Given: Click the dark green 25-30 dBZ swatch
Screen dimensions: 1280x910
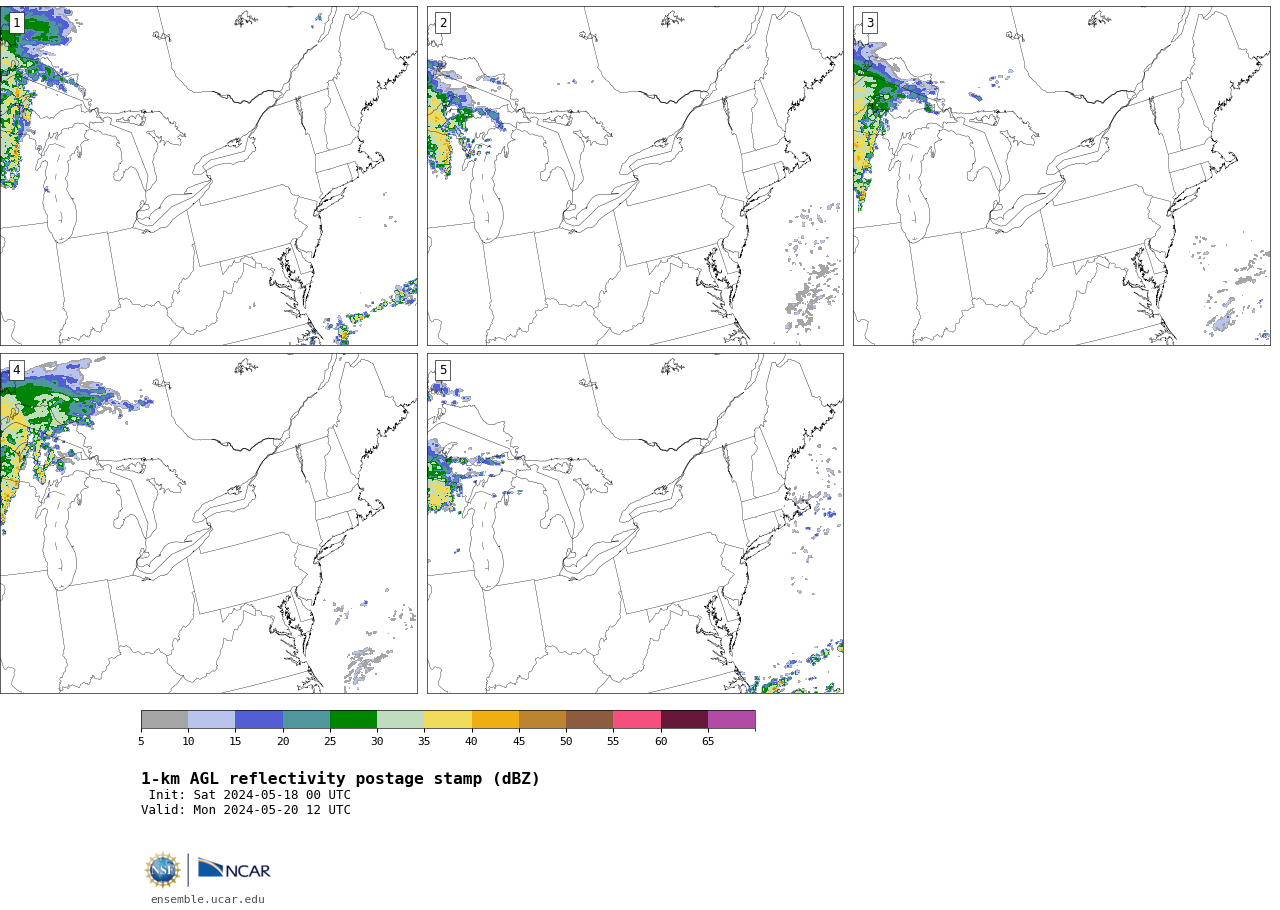Looking at the screenshot, I should point(353,720).
